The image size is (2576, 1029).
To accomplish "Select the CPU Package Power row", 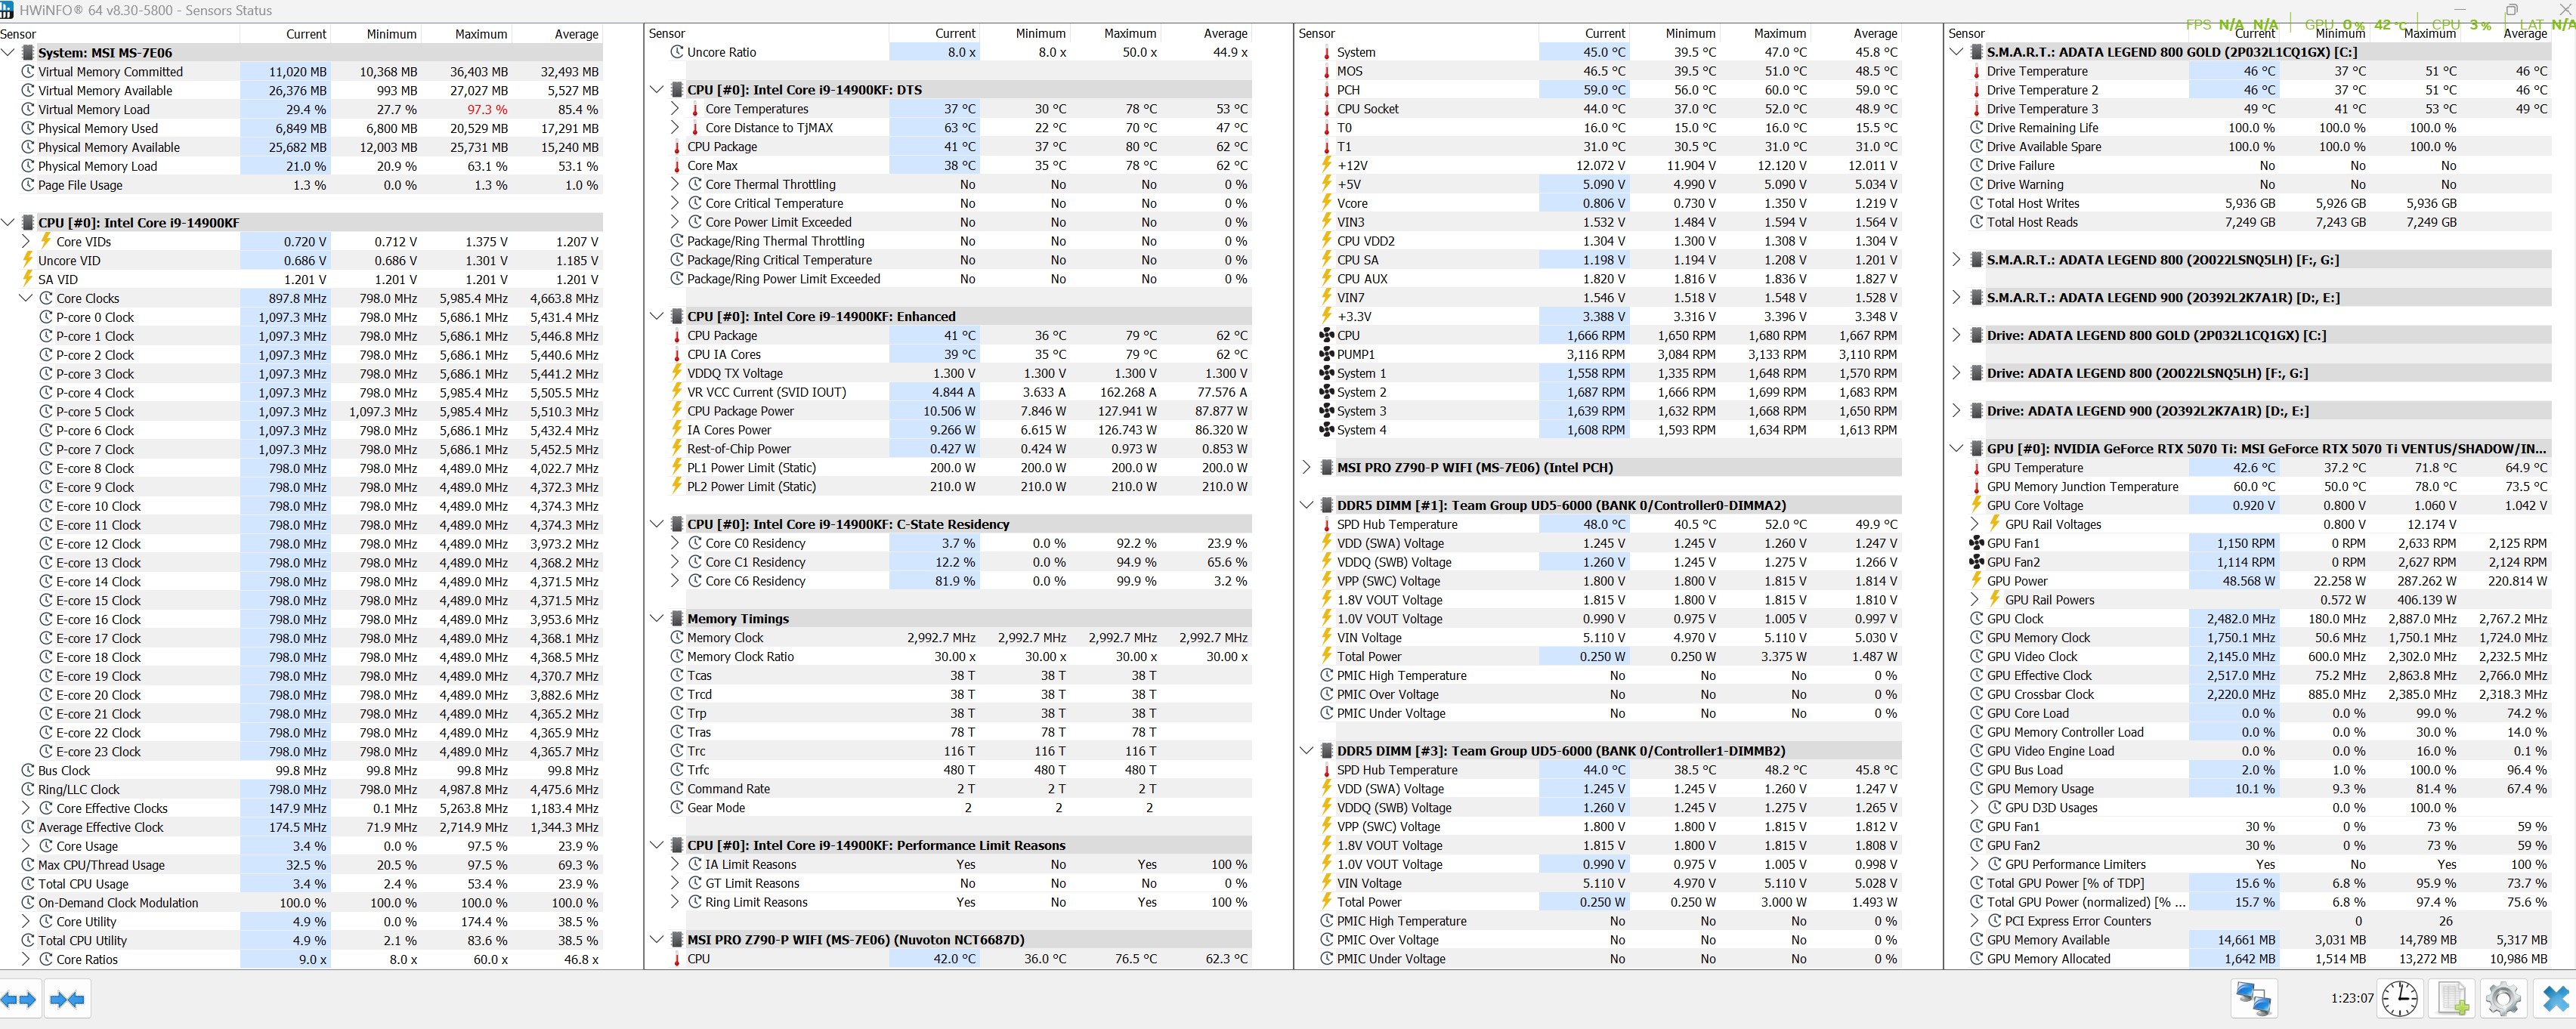I will coord(740,411).
